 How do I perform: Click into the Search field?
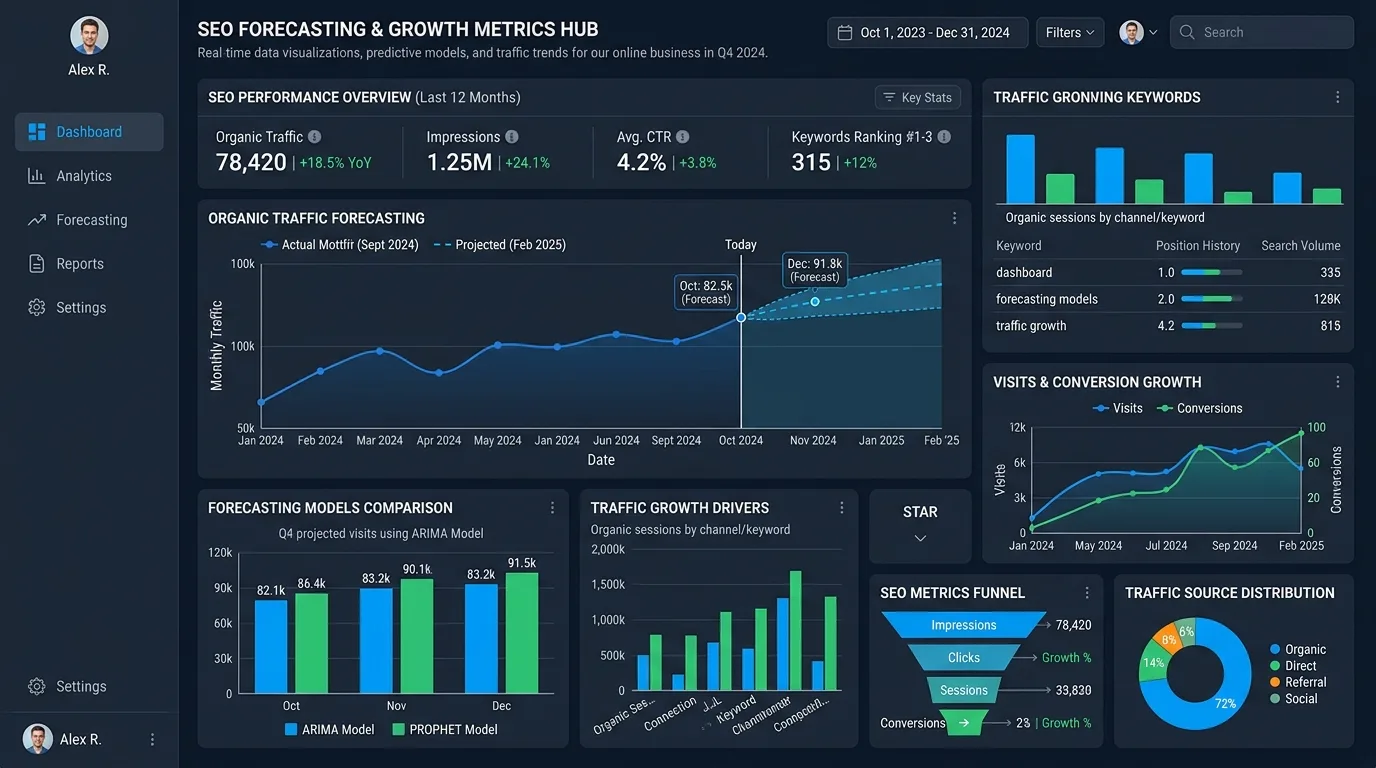coord(1262,33)
